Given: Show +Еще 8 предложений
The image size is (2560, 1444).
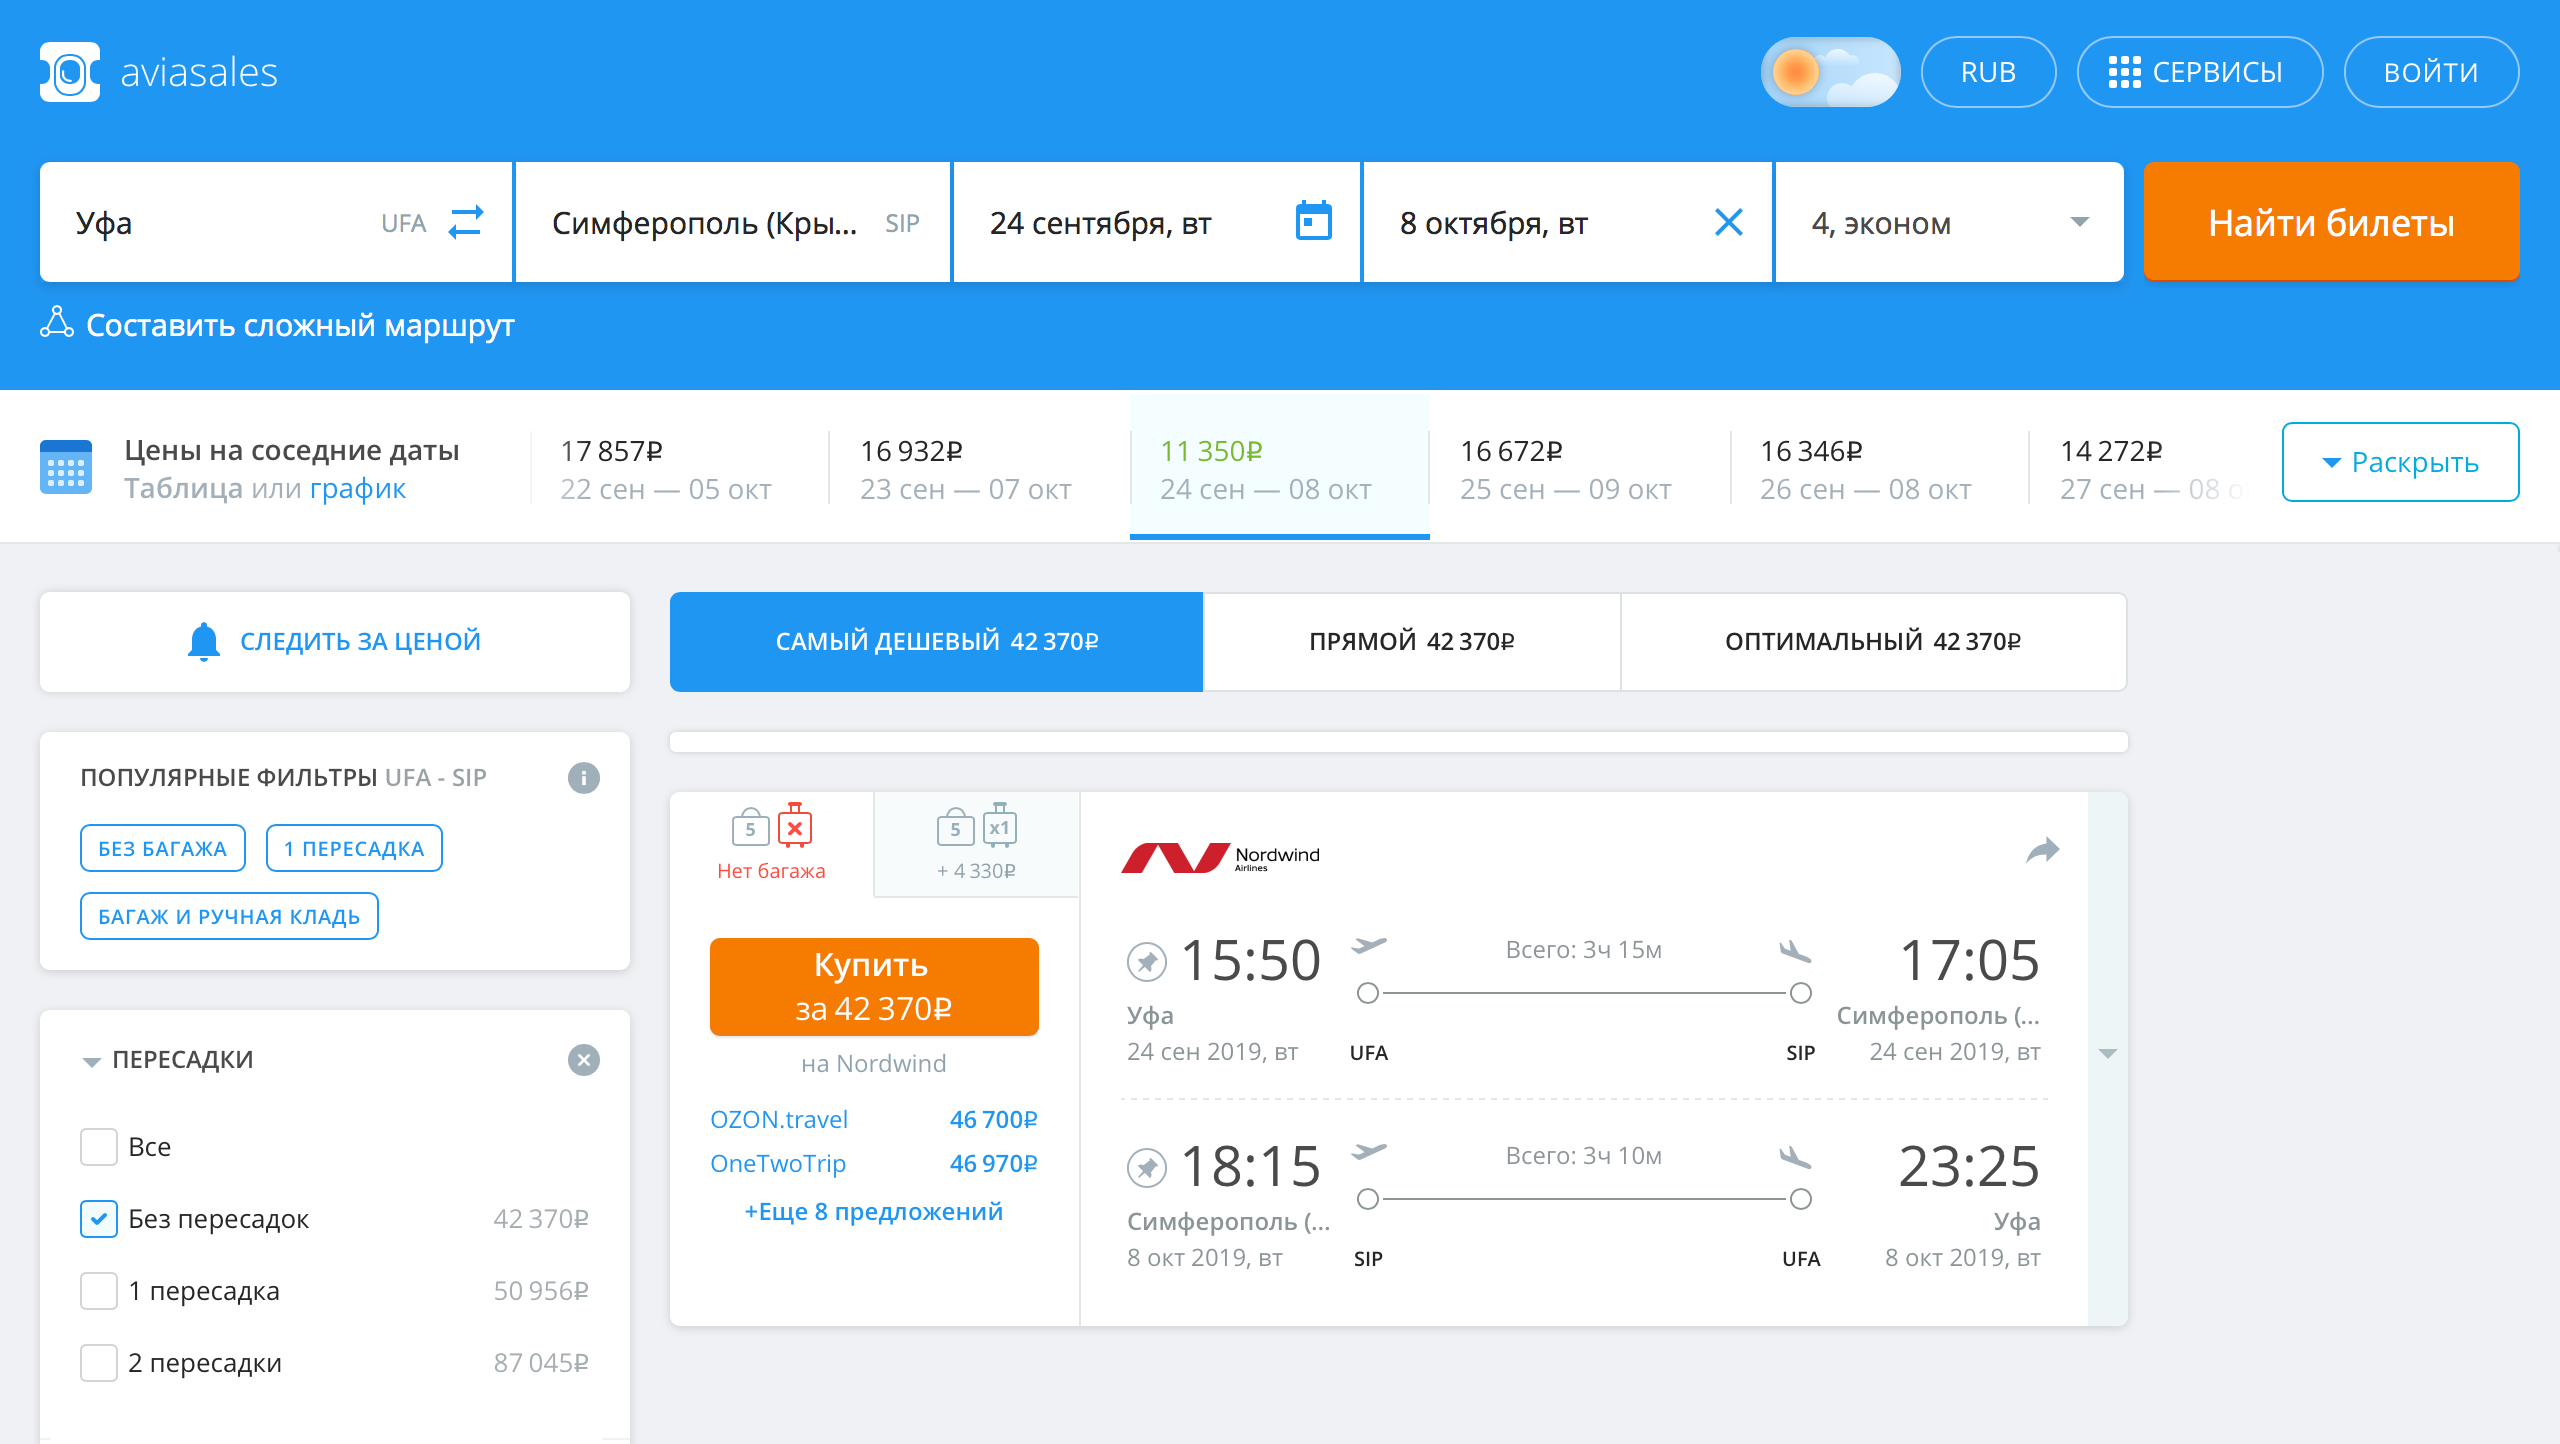Looking at the screenshot, I should click(x=874, y=1211).
